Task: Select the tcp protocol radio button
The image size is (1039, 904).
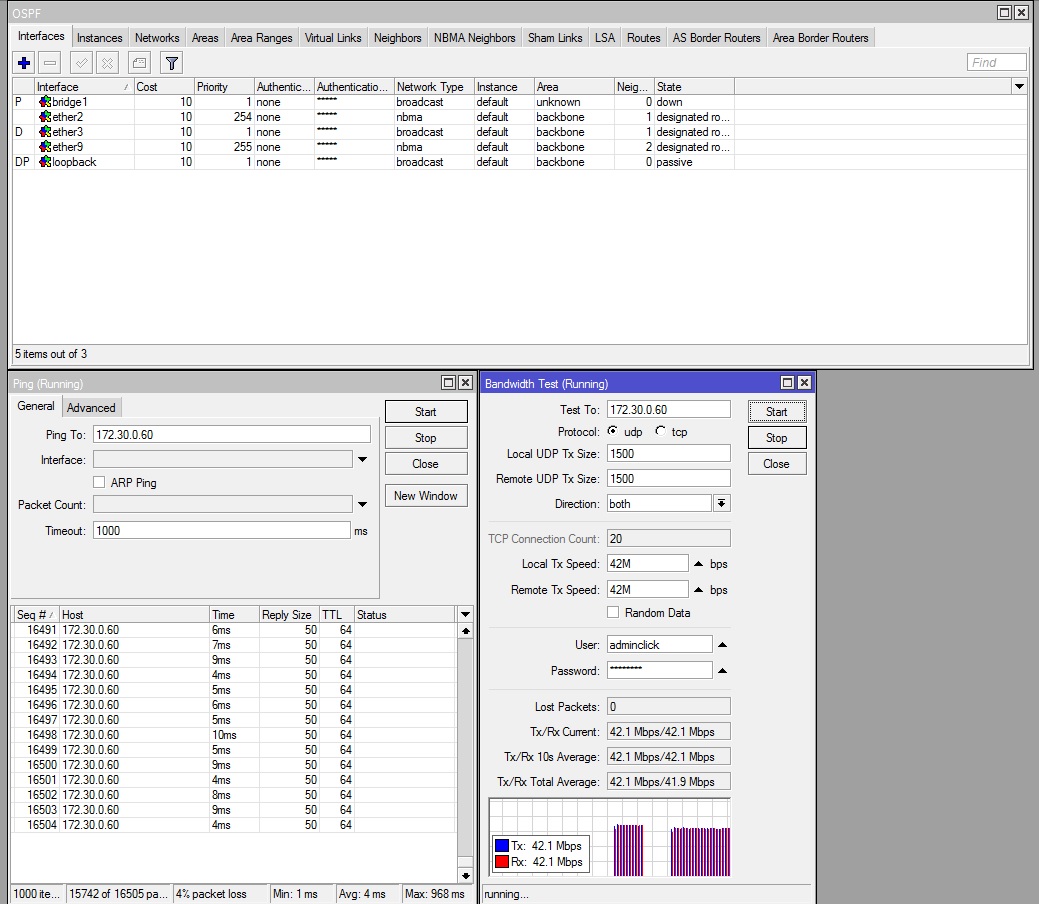Action: (x=660, y=431)
